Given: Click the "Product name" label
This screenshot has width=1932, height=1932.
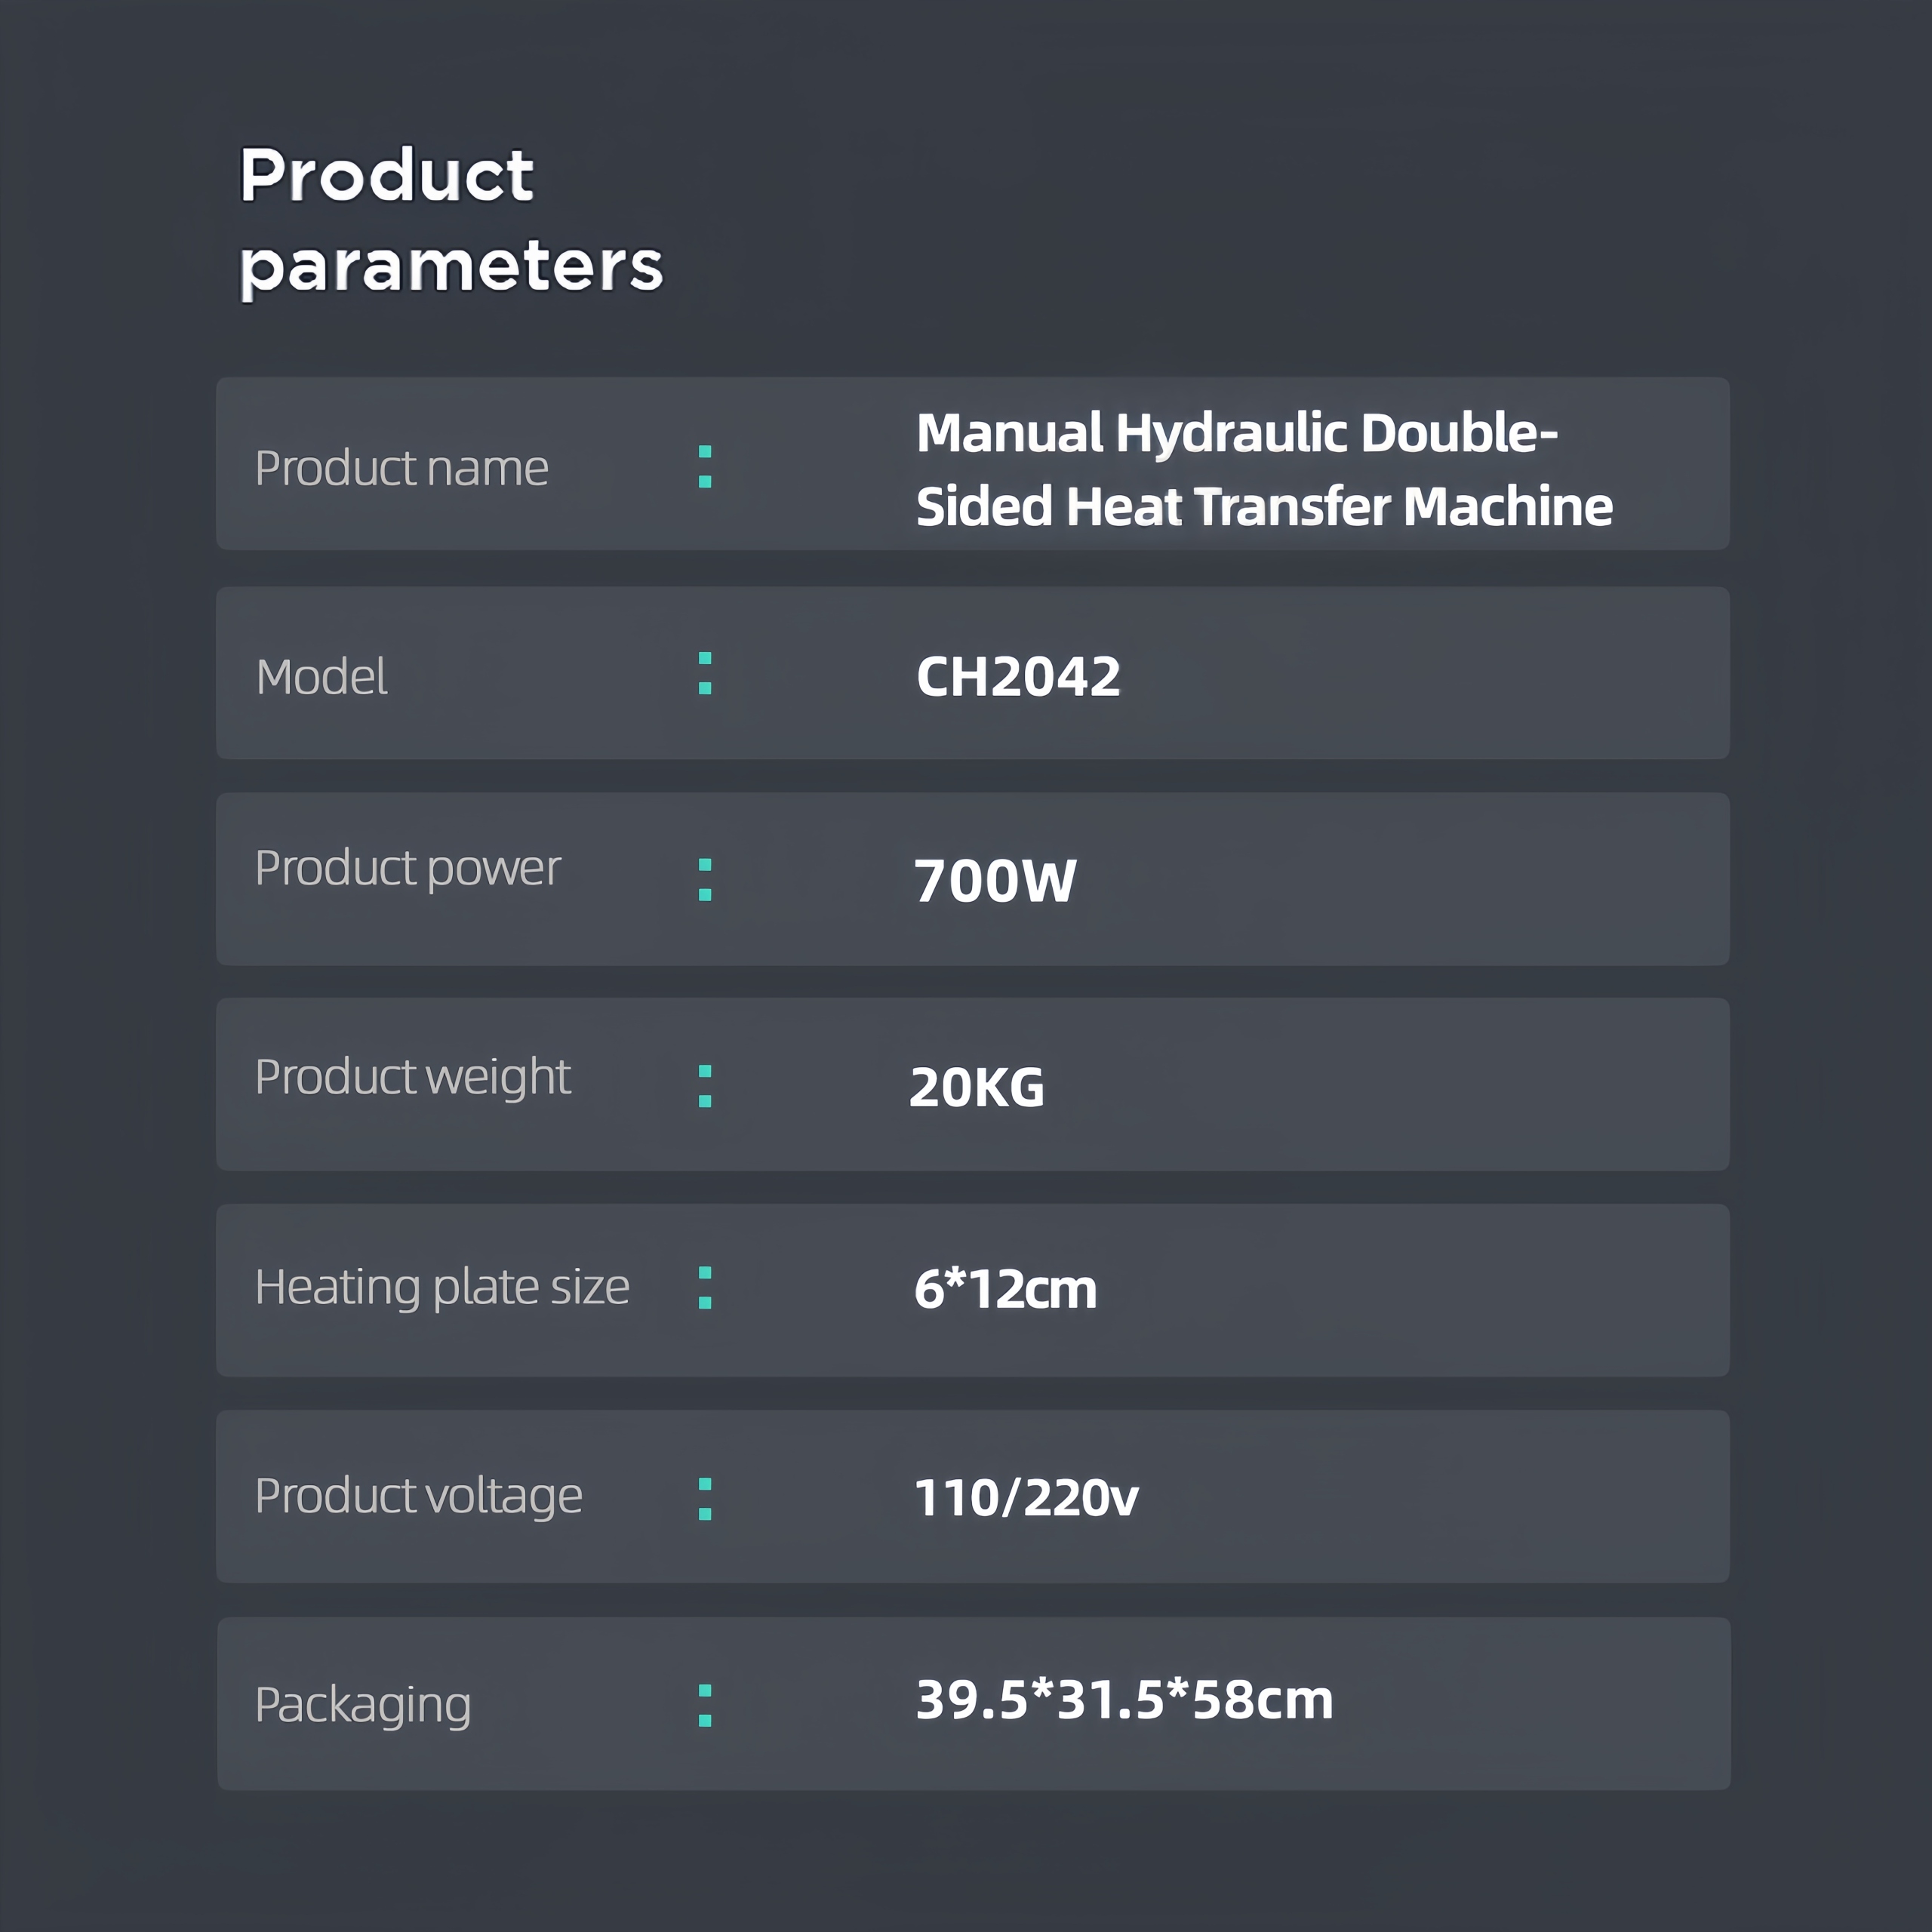Looking at the screenshot, I should tap(401, 468).
